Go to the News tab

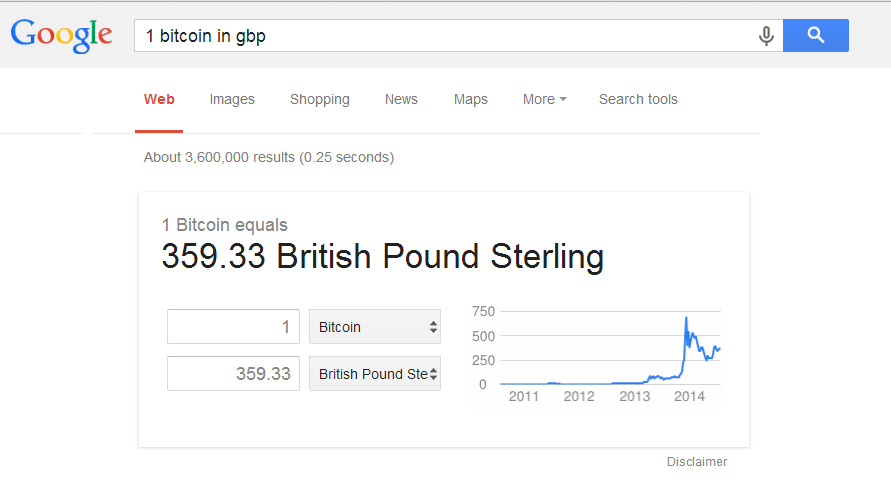point(401,99)
